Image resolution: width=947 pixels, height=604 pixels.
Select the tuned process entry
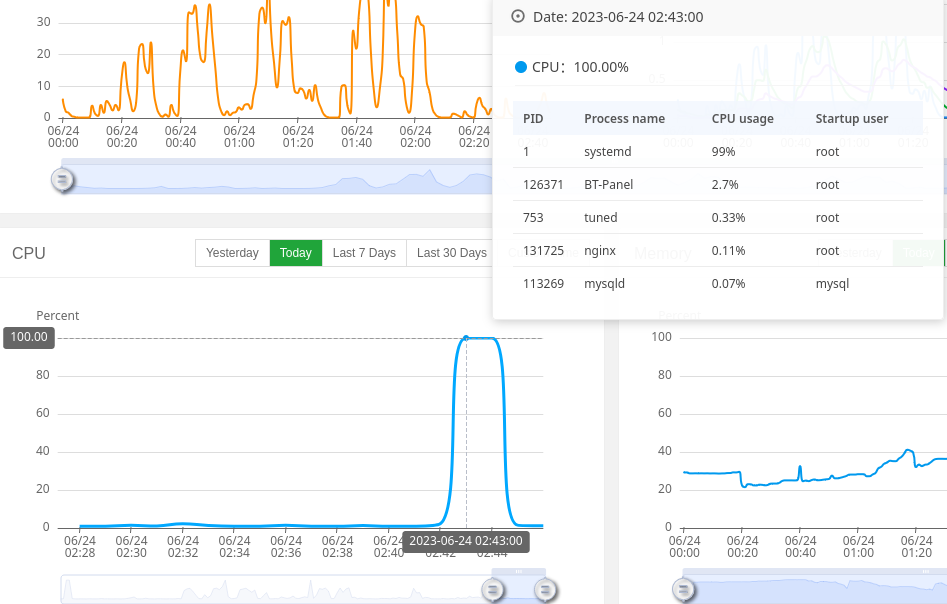(x=717, y=217)
